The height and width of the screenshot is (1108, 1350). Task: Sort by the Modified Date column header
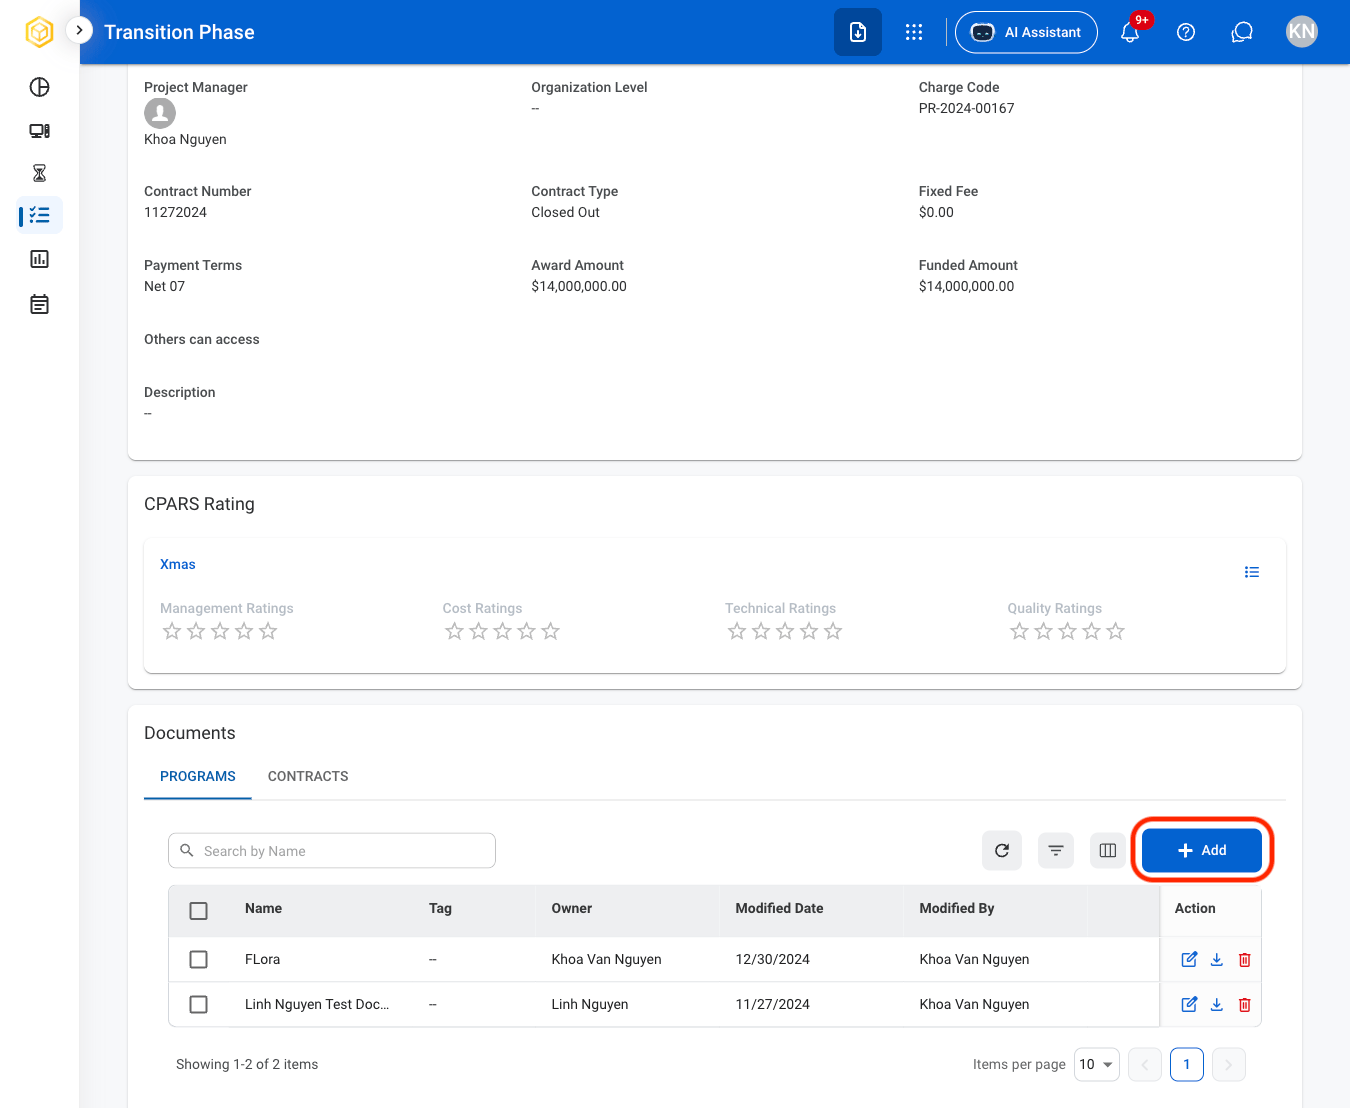click(779, 908)
